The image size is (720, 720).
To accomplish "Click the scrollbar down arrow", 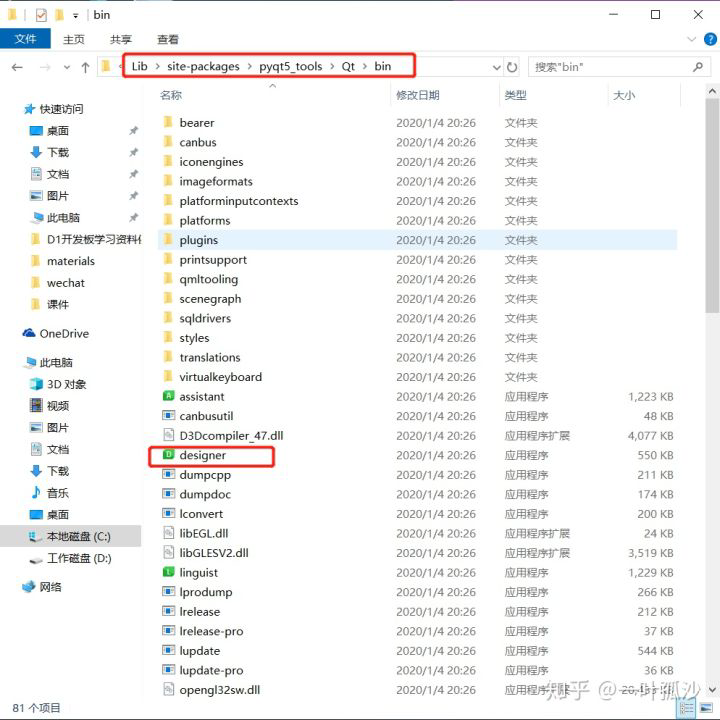I will tap(712, 690).
